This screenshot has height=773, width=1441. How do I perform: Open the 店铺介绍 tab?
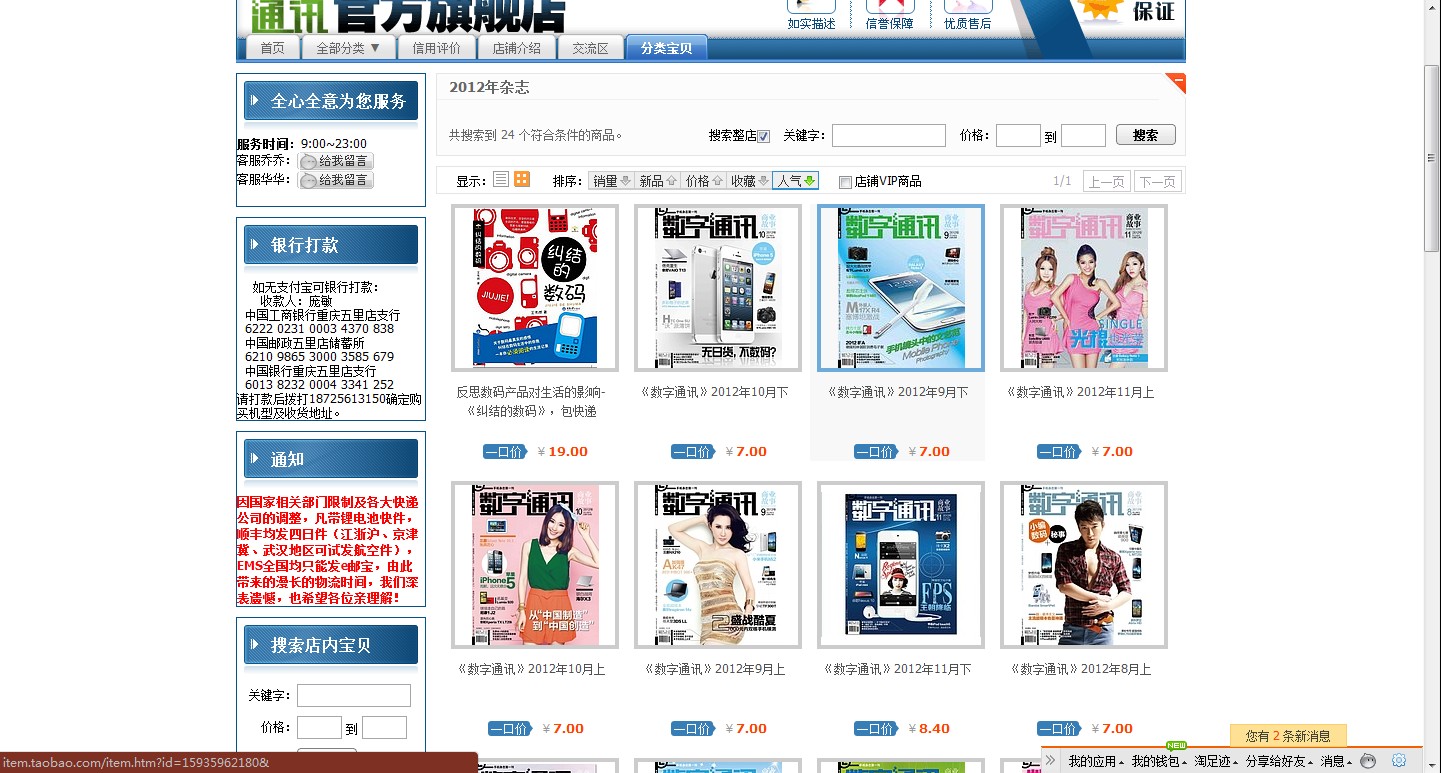pos(516,48)
